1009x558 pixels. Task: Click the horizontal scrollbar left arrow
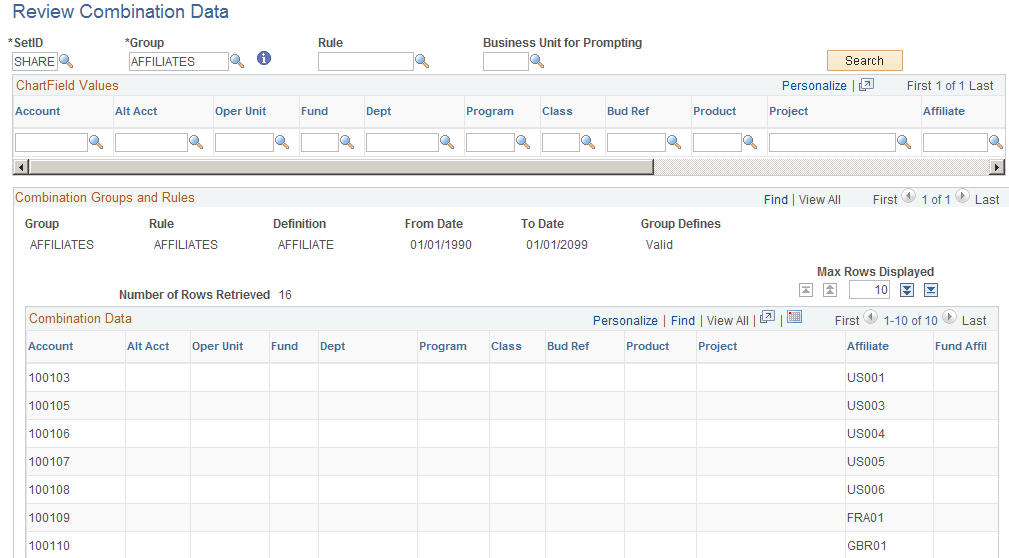tap(21, 167)
